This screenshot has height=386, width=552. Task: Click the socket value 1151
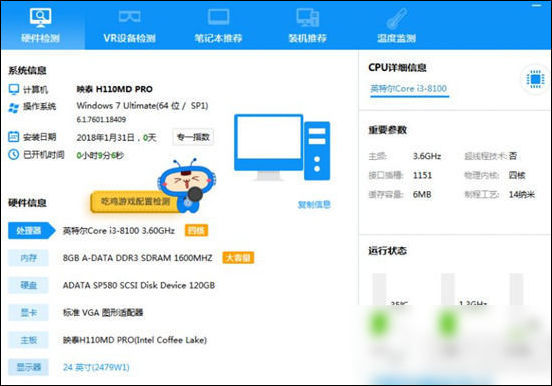pos(422,175)
